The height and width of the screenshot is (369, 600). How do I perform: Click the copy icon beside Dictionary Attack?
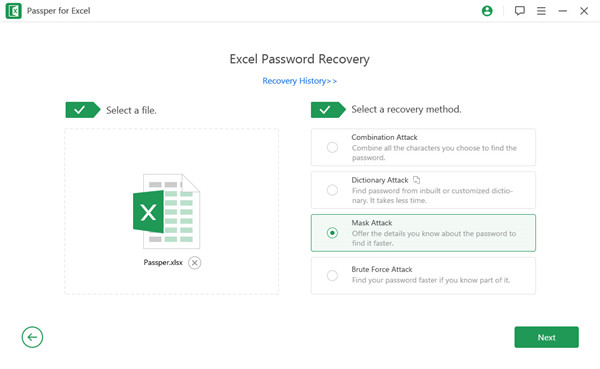(x=416, y=180)
